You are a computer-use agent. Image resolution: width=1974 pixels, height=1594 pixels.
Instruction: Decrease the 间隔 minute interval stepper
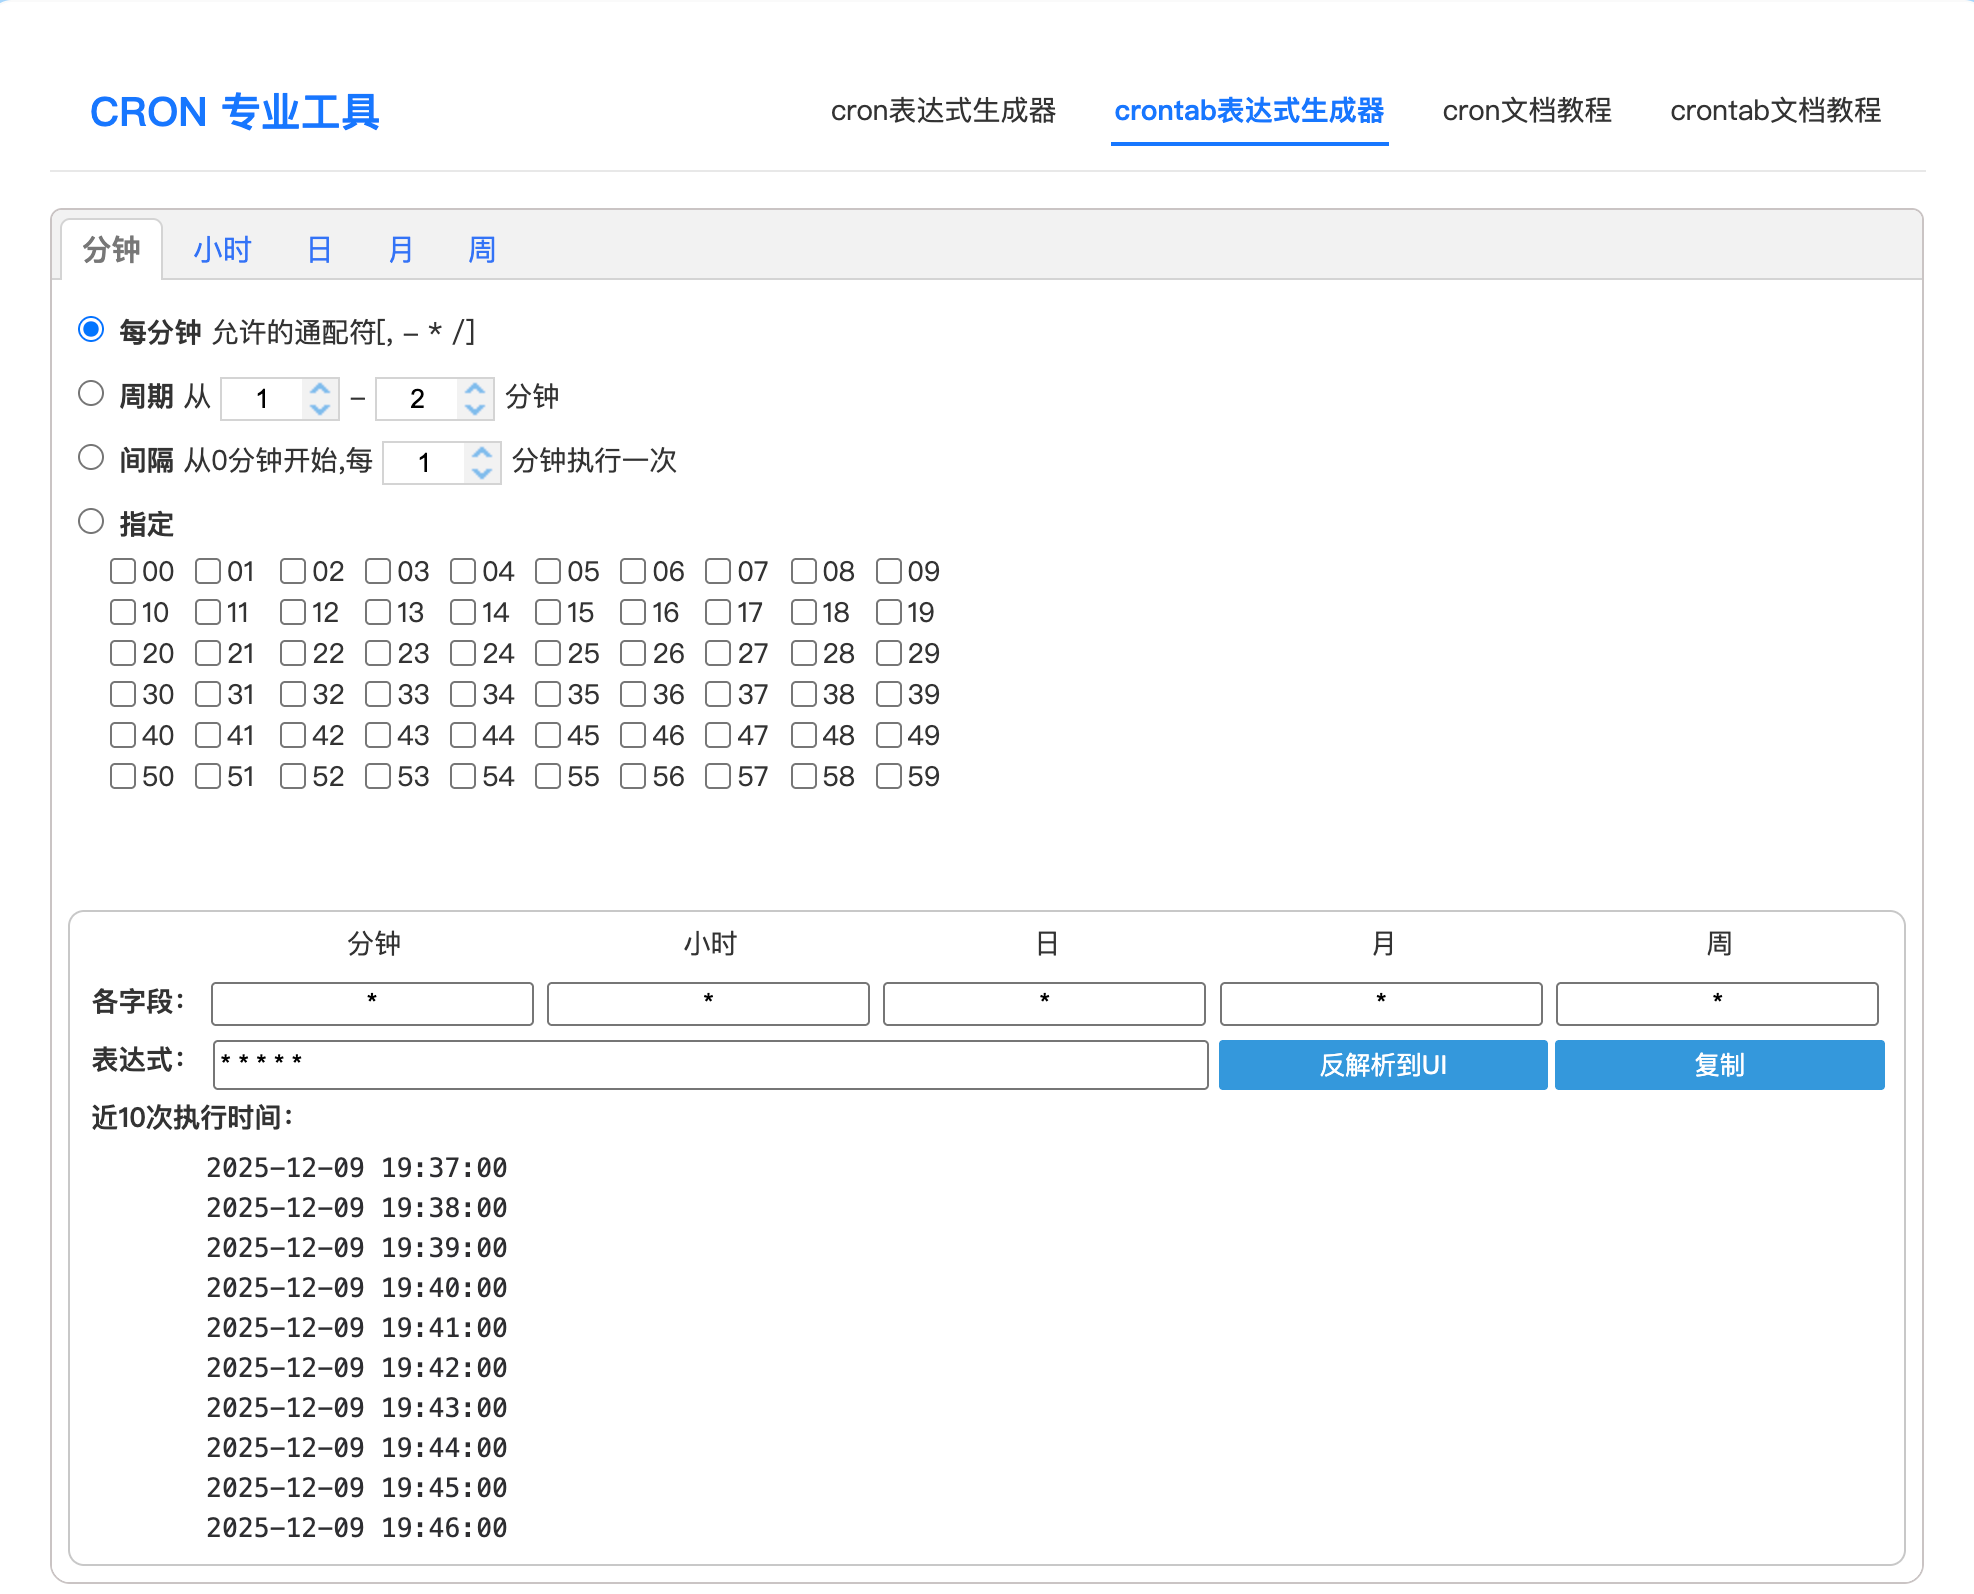(x=482, y=472)
